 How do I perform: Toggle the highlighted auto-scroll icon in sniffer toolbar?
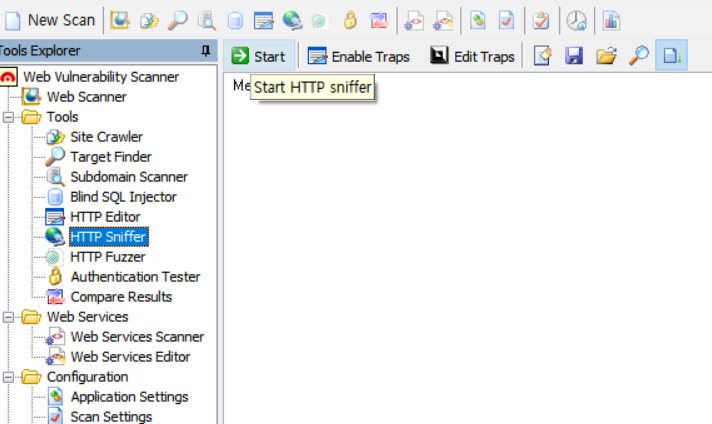pos(672,56)
